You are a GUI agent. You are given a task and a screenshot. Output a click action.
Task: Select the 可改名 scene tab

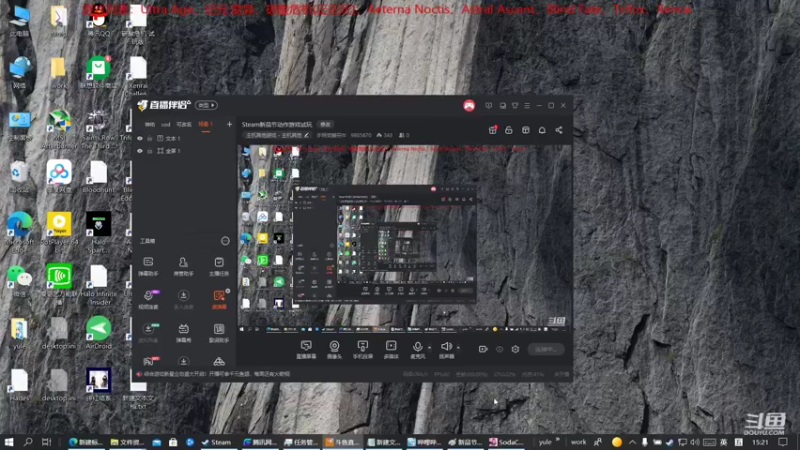(x=184, y=124)
